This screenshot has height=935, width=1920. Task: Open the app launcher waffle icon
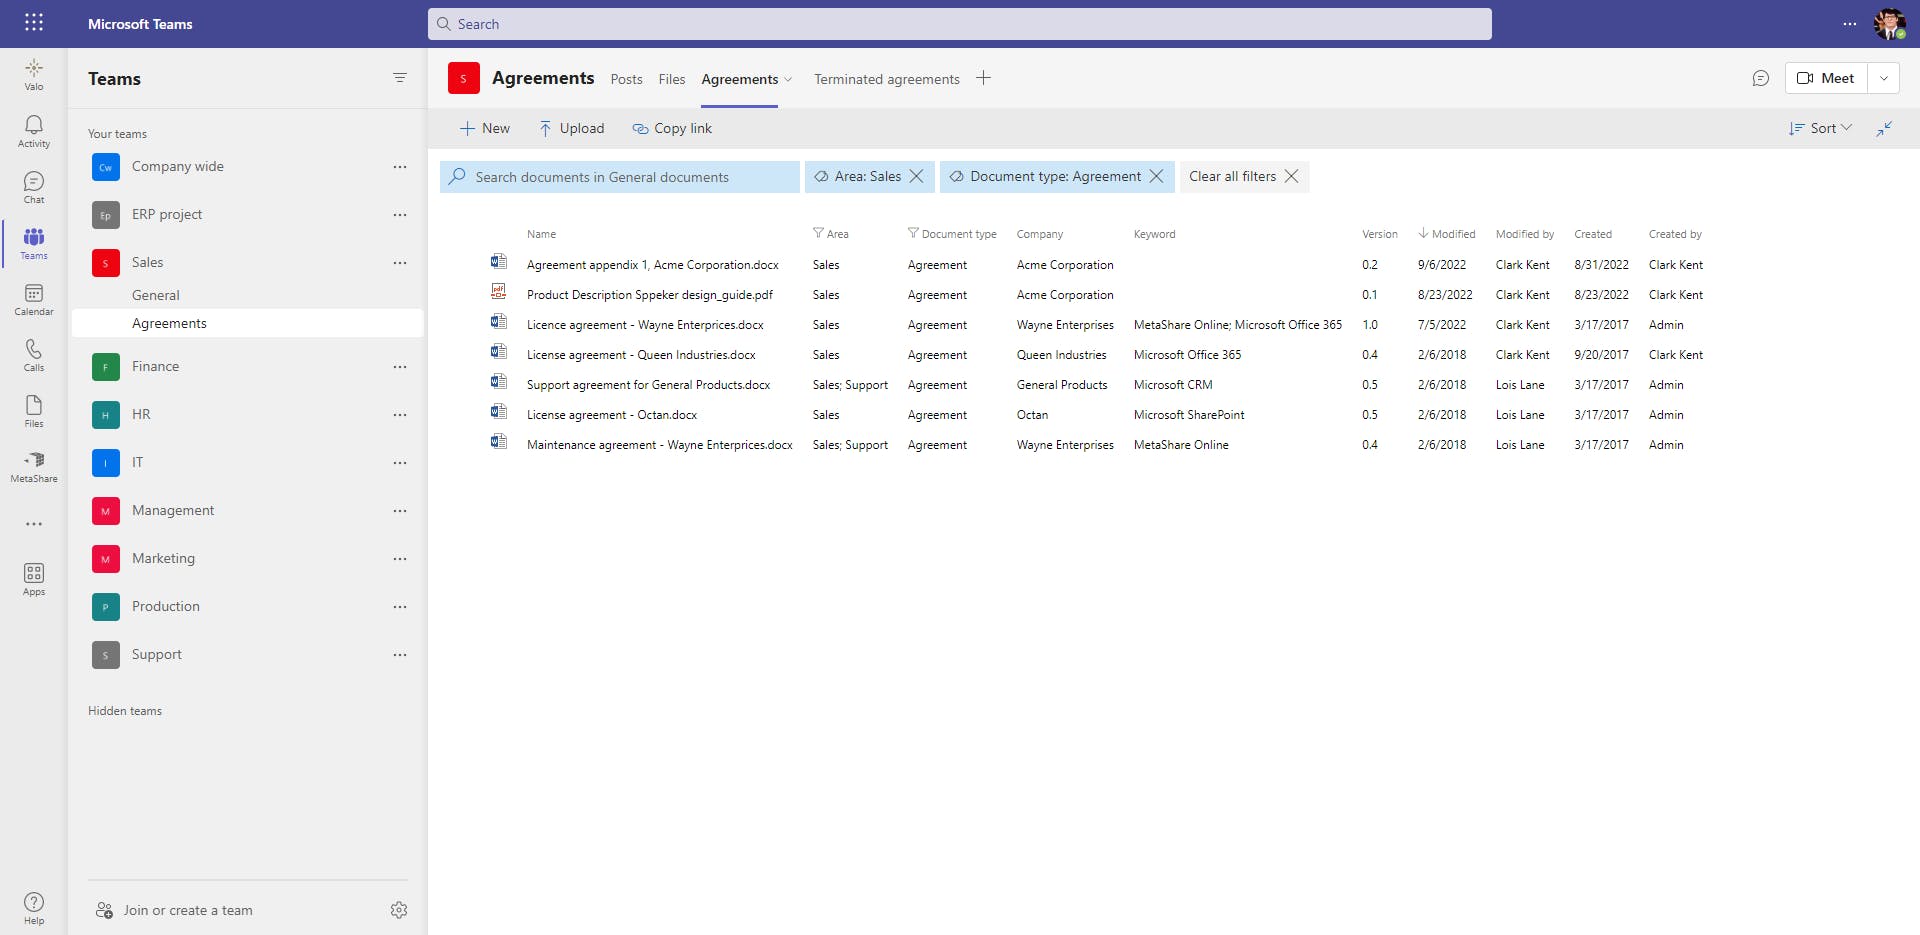pyautogui.click(x=34, y=23)
